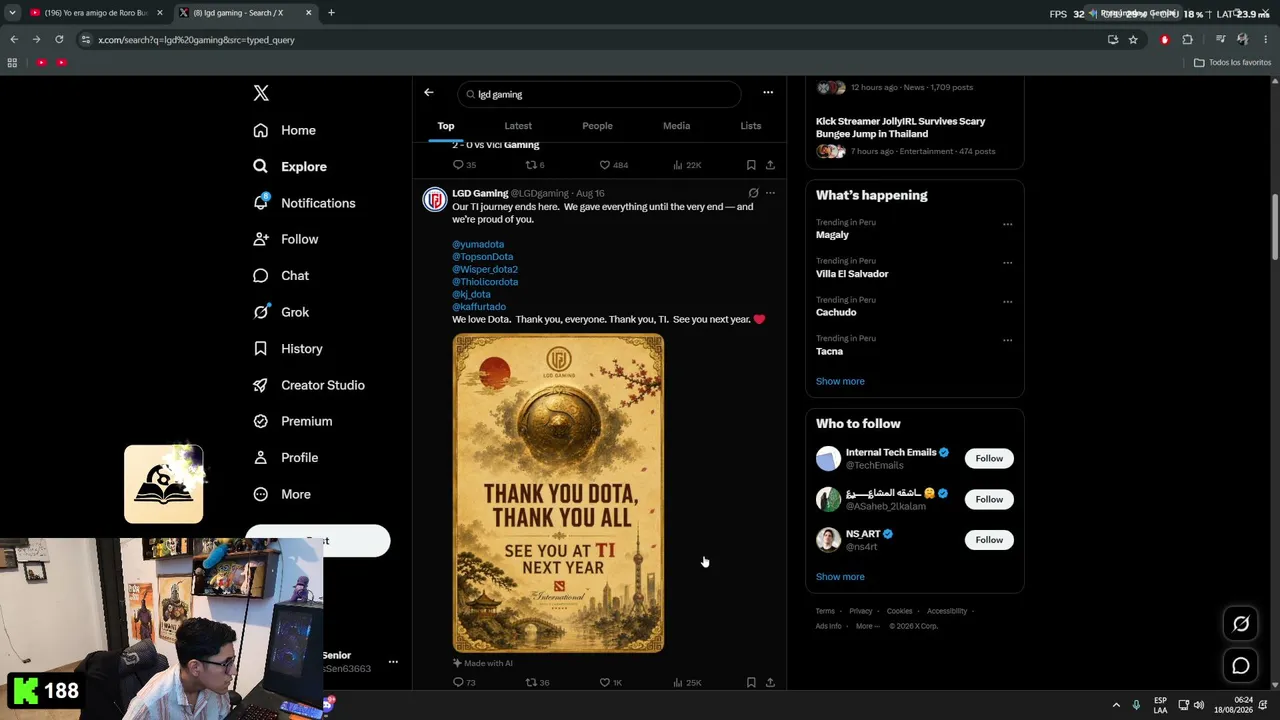The image size is (1280, 720).
Task: Open the taskbar volume control
Action: click(x=1199, y=705)
